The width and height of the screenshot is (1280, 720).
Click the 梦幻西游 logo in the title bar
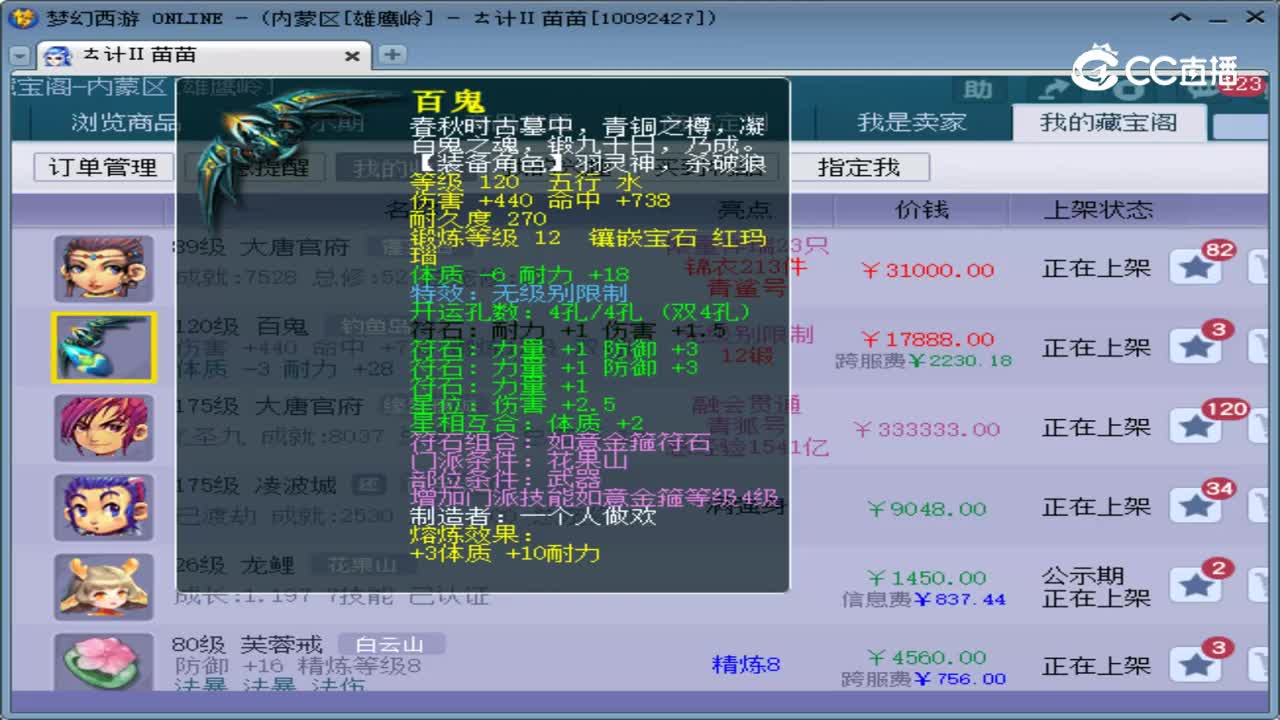(x=17, y=16)
